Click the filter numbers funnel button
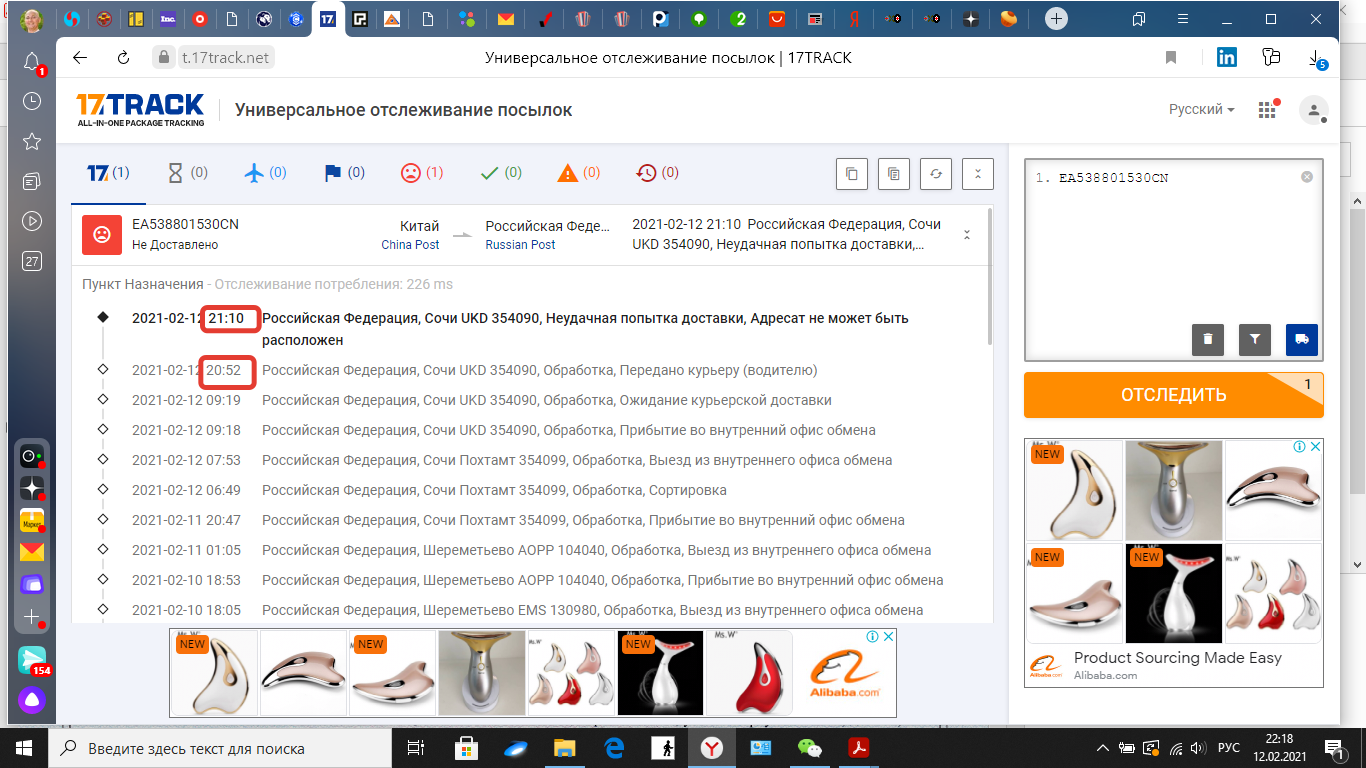Screen dimensions: 1366x768 (1255, 340)
